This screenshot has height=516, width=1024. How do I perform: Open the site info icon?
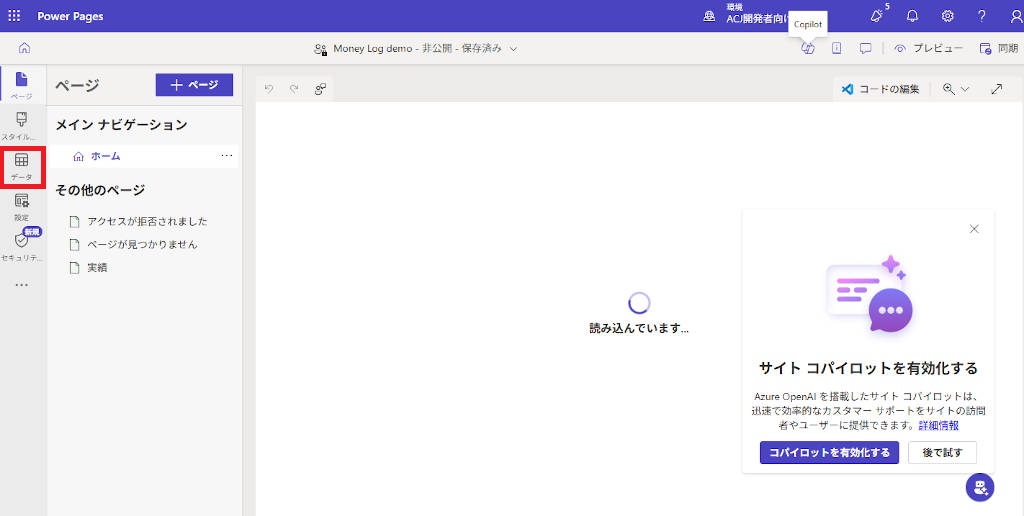tap(837, 48)
